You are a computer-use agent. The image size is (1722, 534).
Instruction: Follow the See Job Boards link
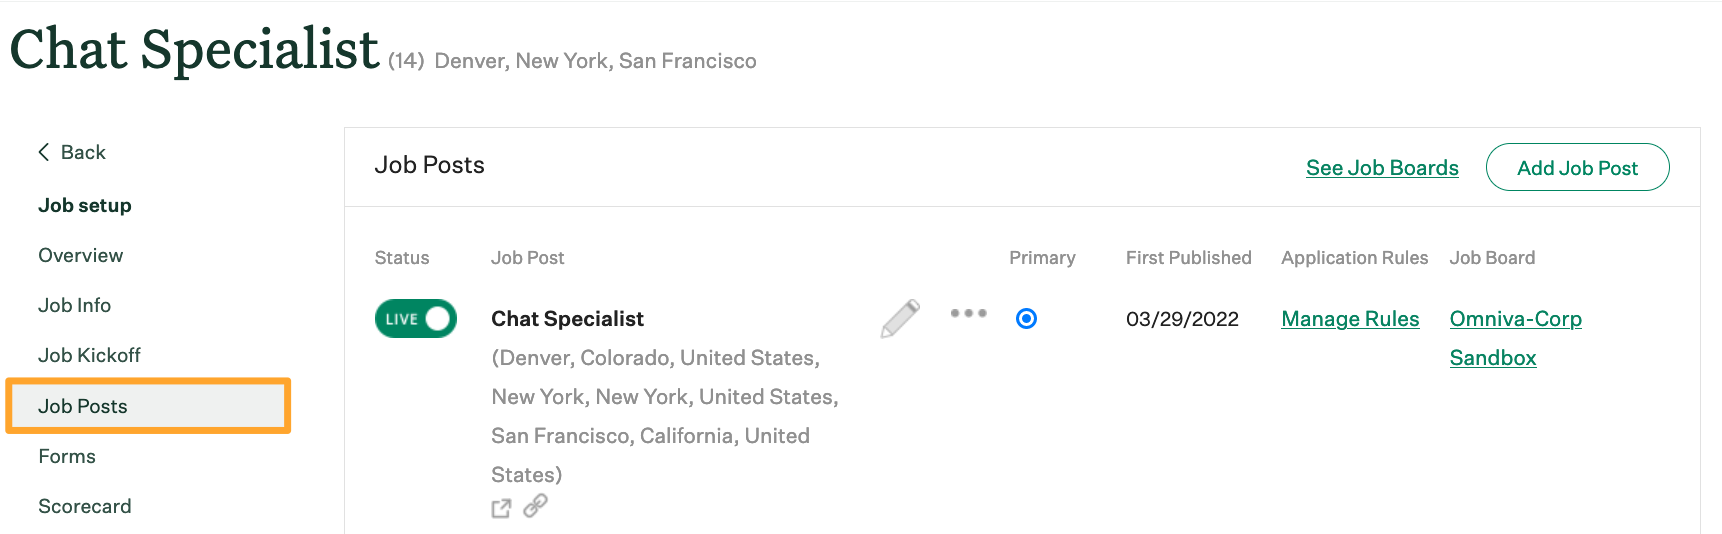coord(1382,168)
